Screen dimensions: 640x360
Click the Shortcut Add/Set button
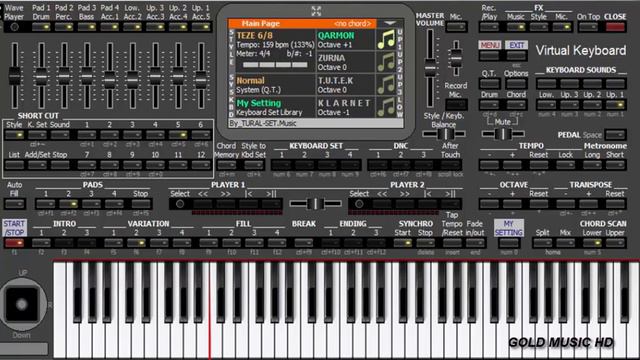coord(37,165)
